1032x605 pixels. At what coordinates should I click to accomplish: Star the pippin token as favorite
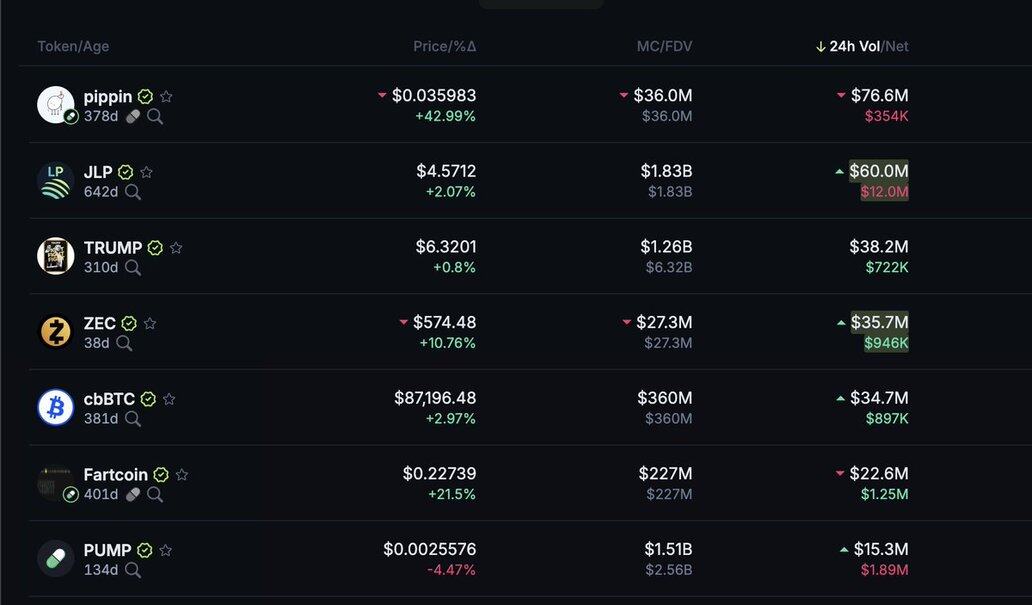coord(166,97)
